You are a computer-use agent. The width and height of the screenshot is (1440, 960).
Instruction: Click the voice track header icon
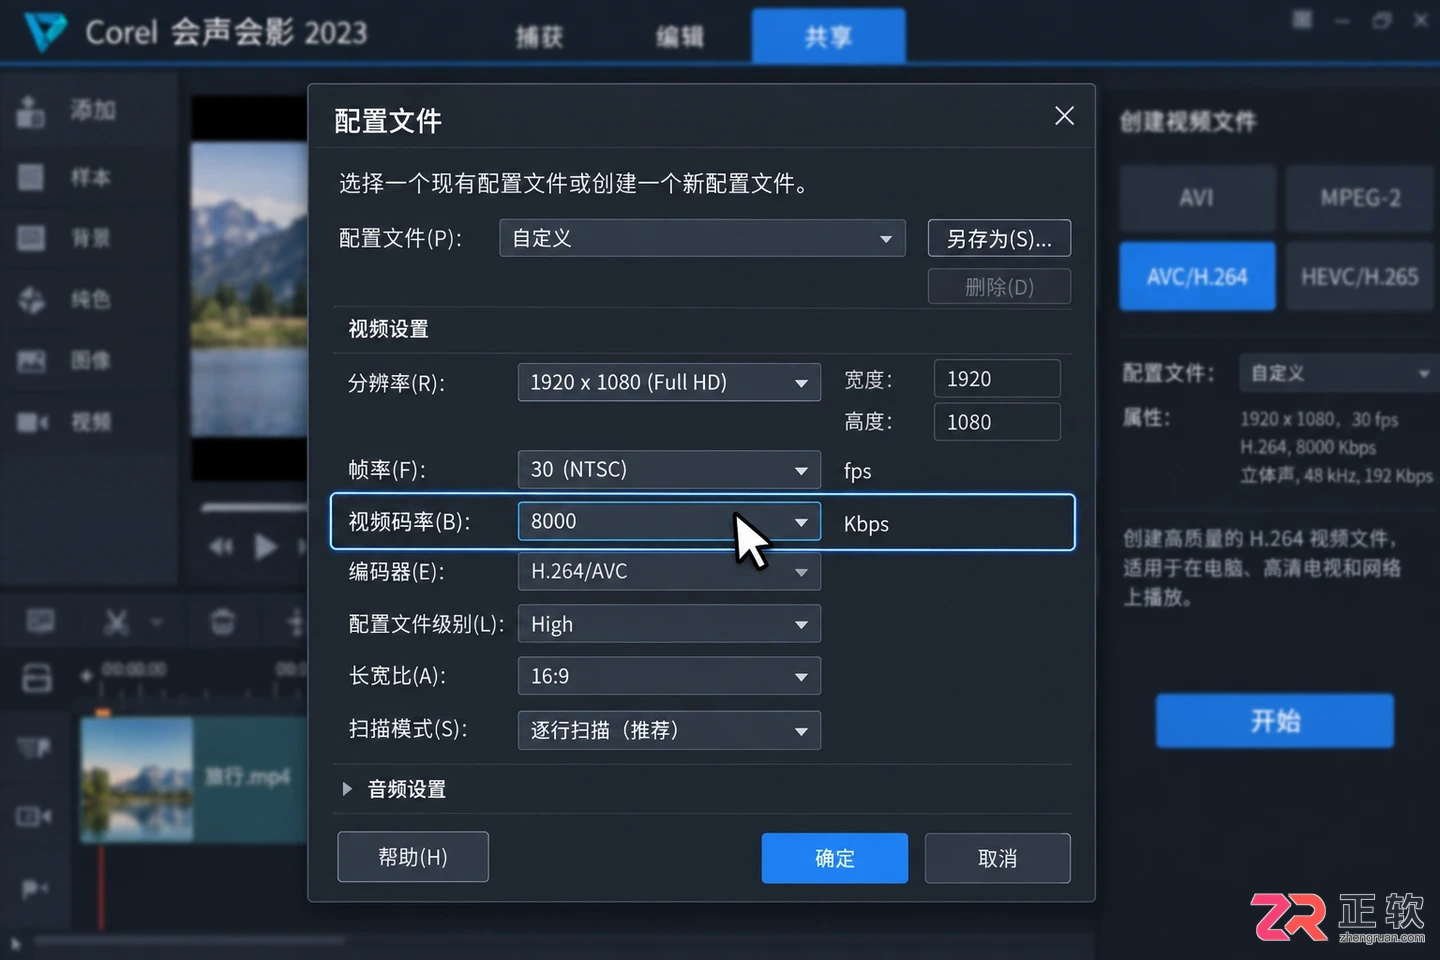pos(34,888)
